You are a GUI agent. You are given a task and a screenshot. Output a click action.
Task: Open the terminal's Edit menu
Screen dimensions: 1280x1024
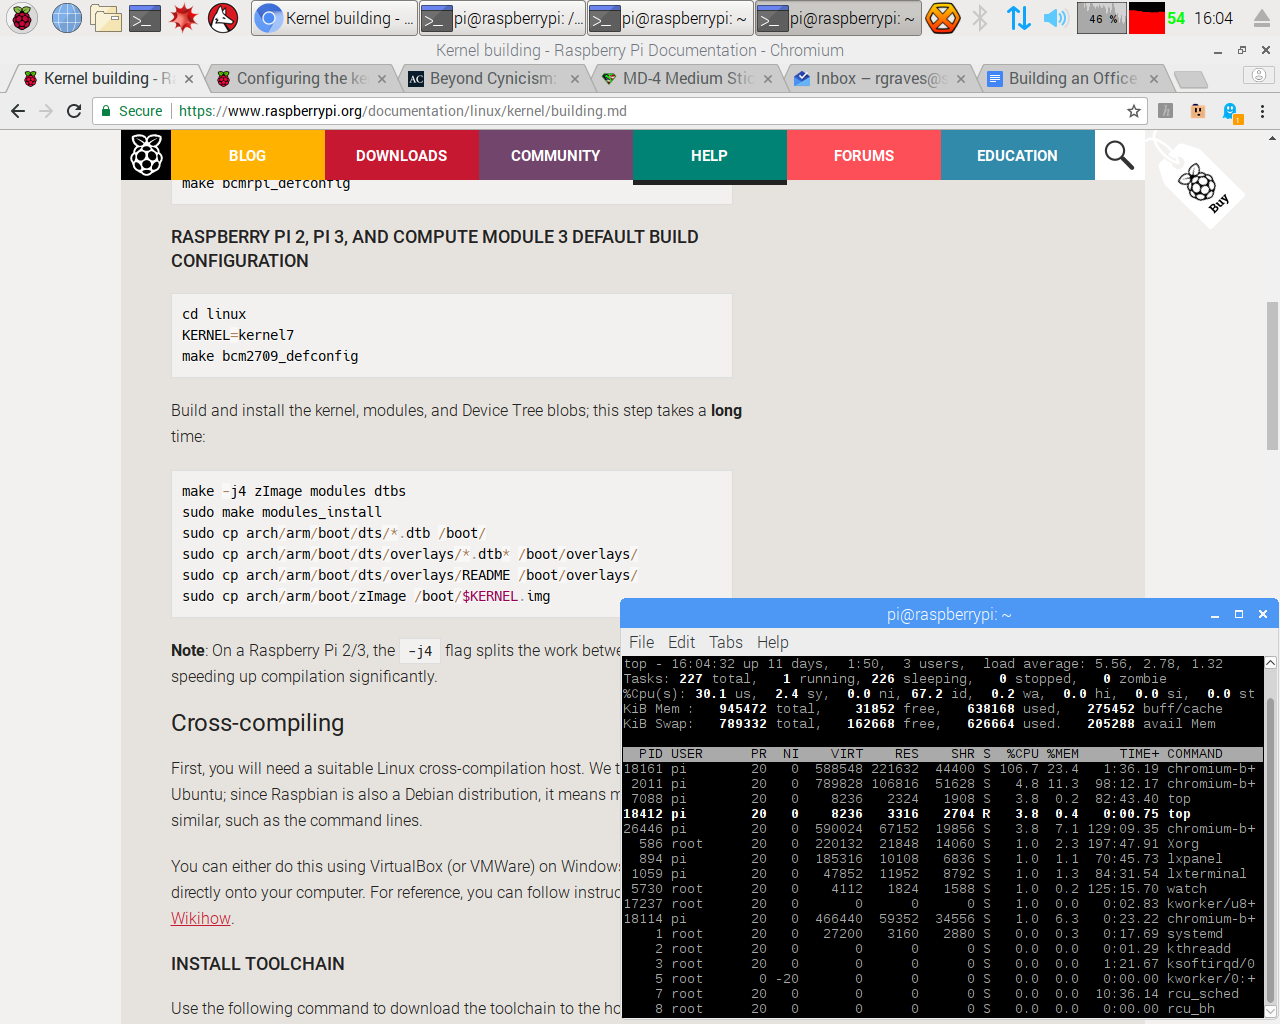[x=681, y=642]
